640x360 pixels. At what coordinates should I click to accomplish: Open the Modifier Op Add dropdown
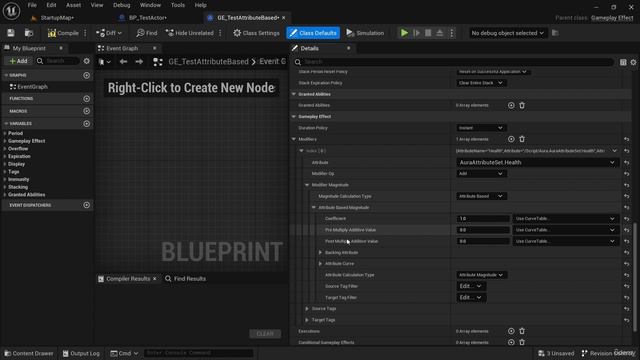coord(481,174)
